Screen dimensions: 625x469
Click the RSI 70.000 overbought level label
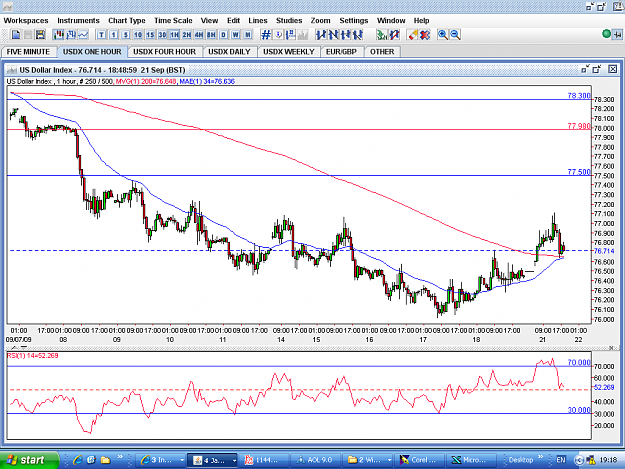tap(579, 363)
